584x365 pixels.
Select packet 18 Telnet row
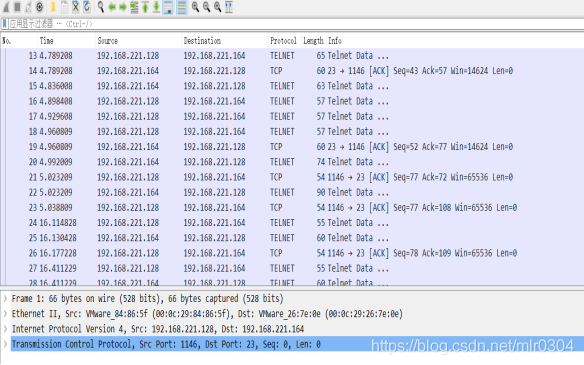coord(292,131)
